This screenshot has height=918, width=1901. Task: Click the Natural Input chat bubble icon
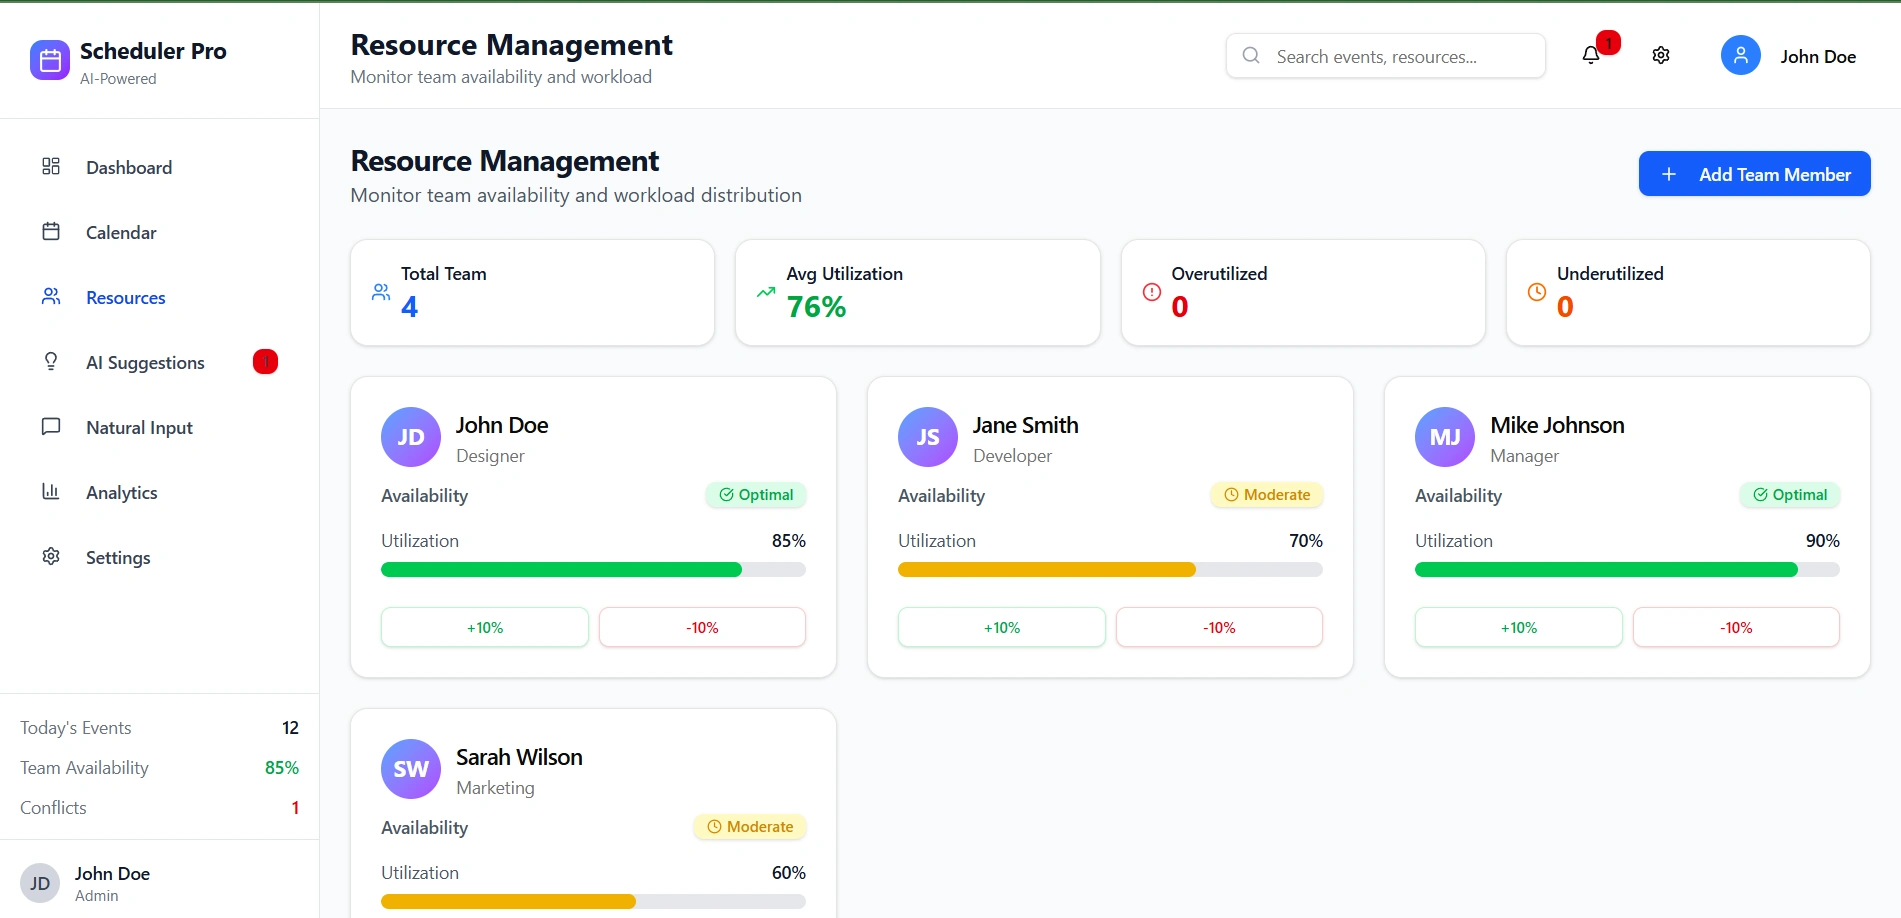tap(51, 426)
